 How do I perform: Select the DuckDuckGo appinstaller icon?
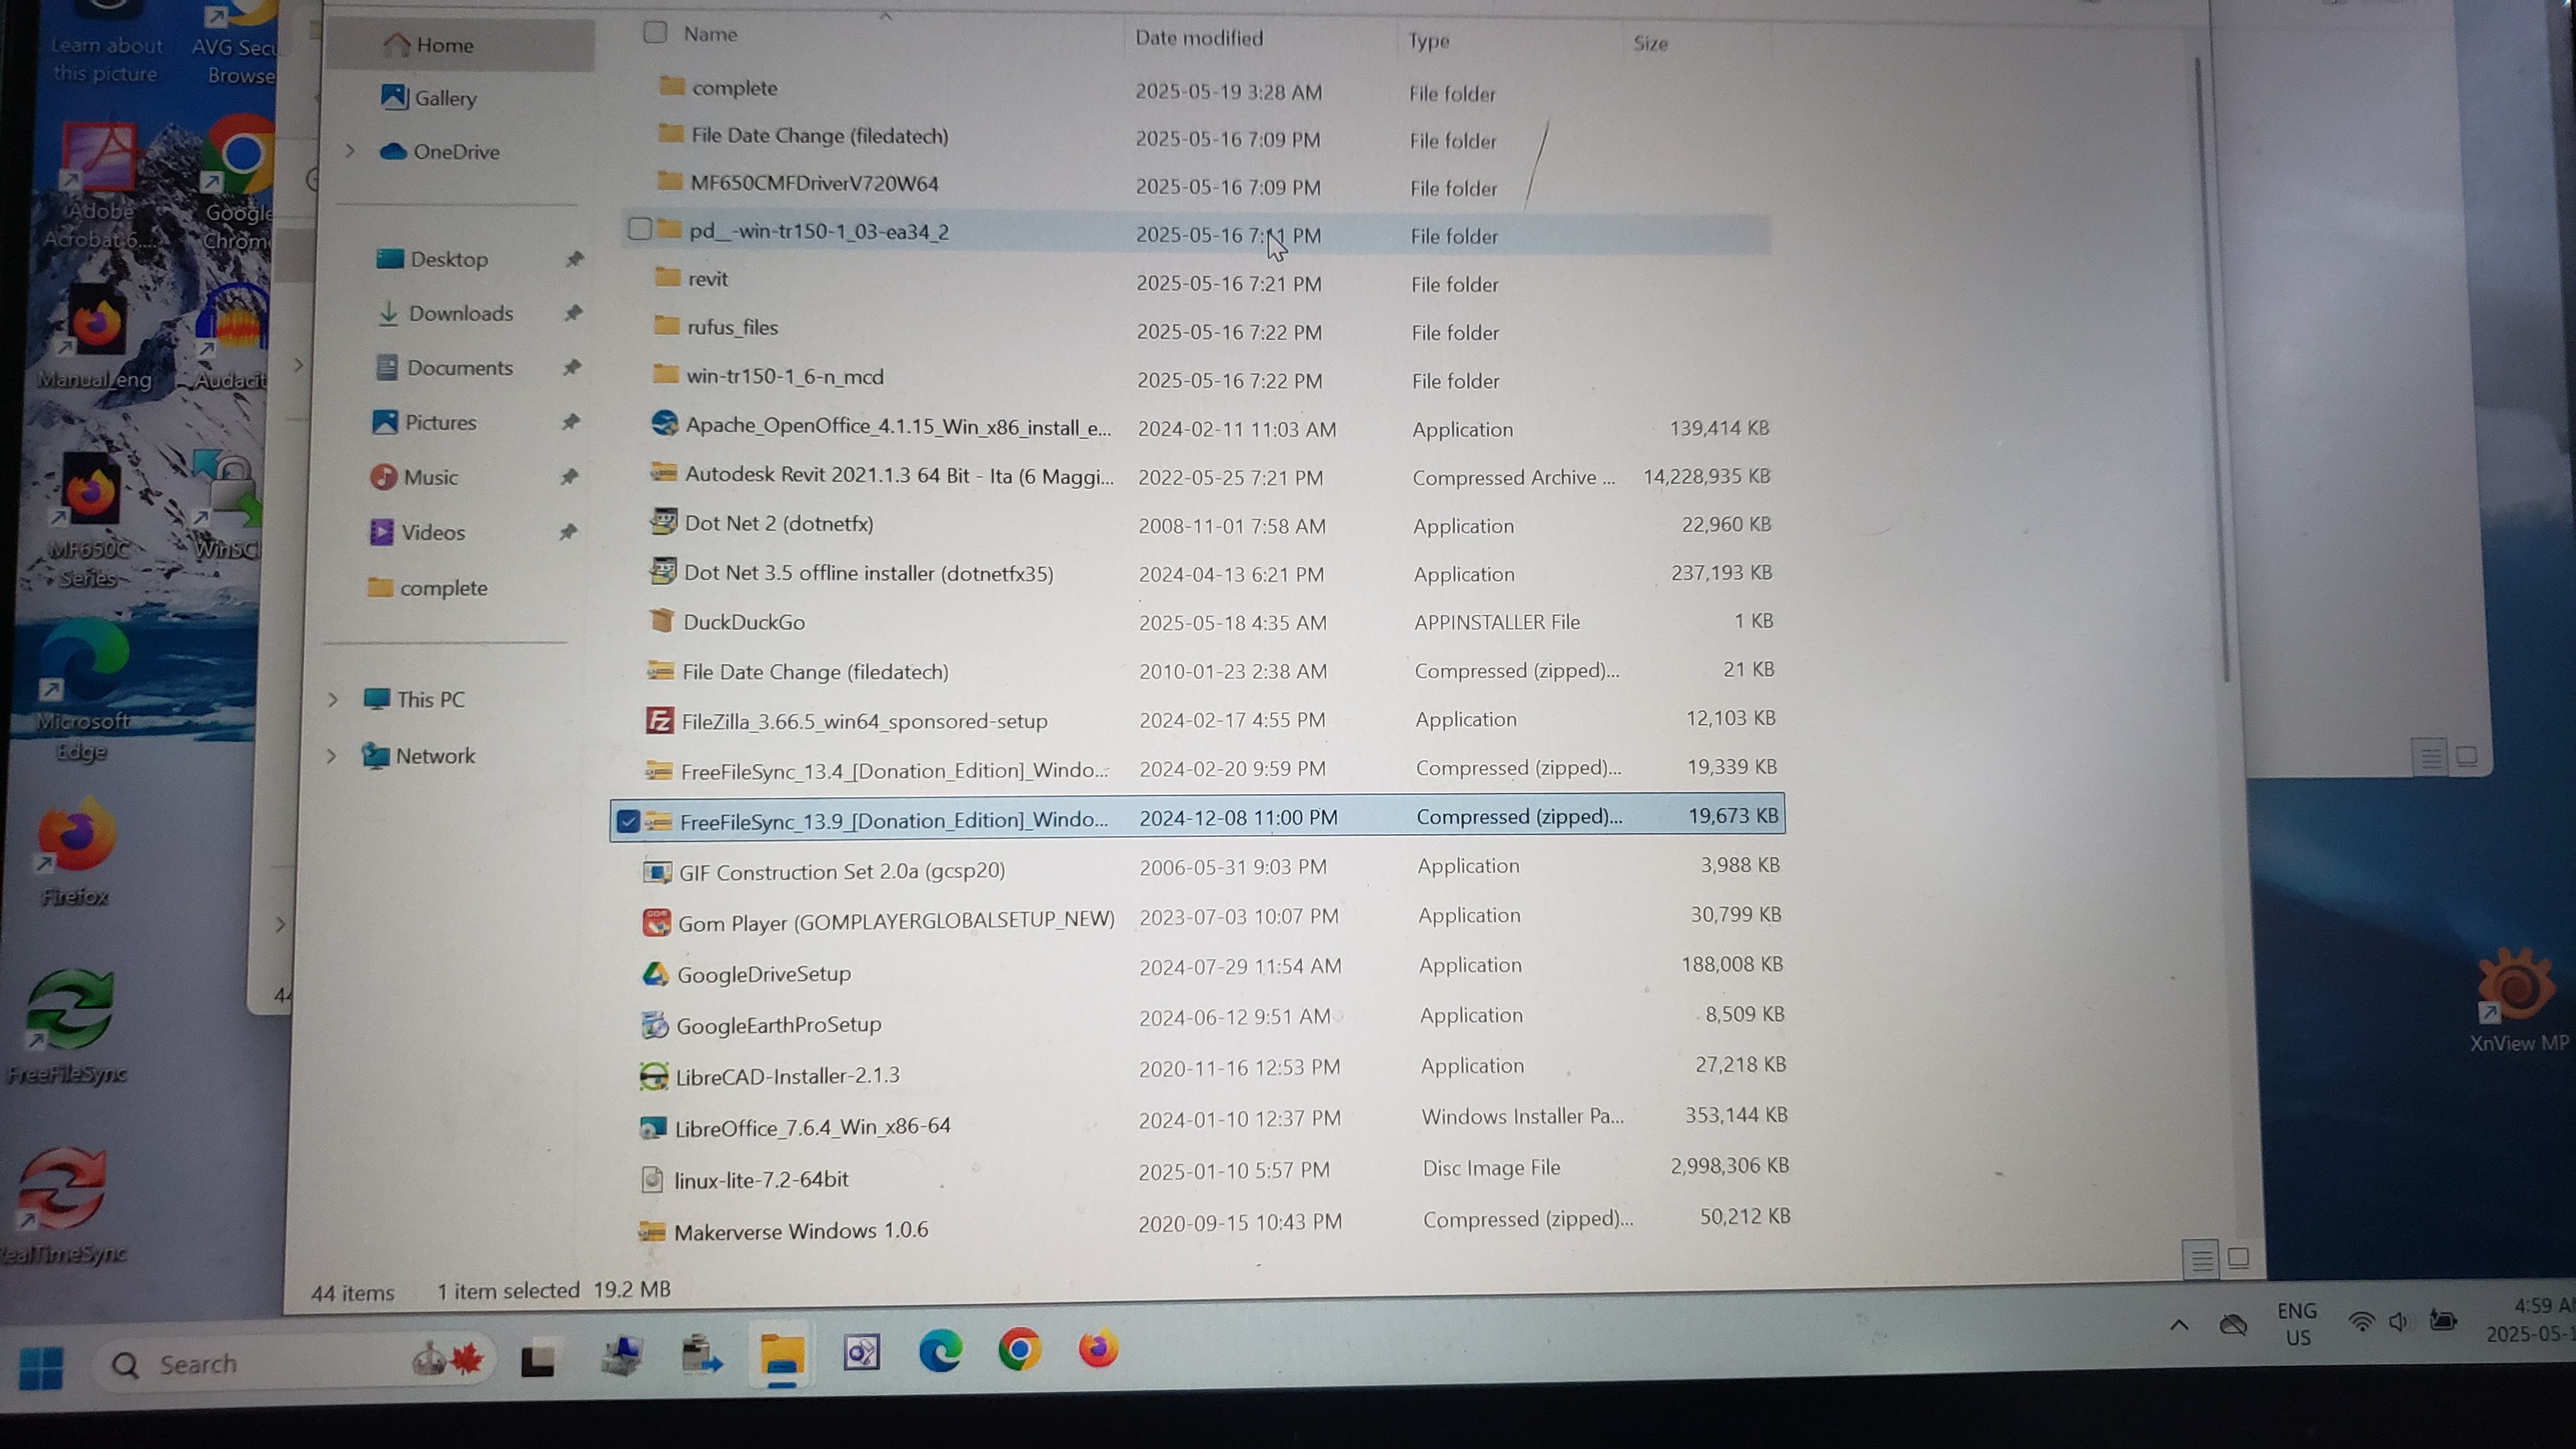tap(661, 620)
